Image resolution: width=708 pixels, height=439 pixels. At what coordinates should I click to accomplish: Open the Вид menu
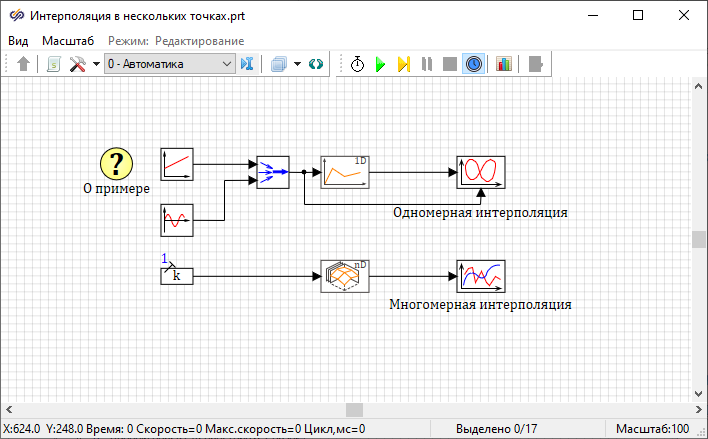(x=19, y=40)
